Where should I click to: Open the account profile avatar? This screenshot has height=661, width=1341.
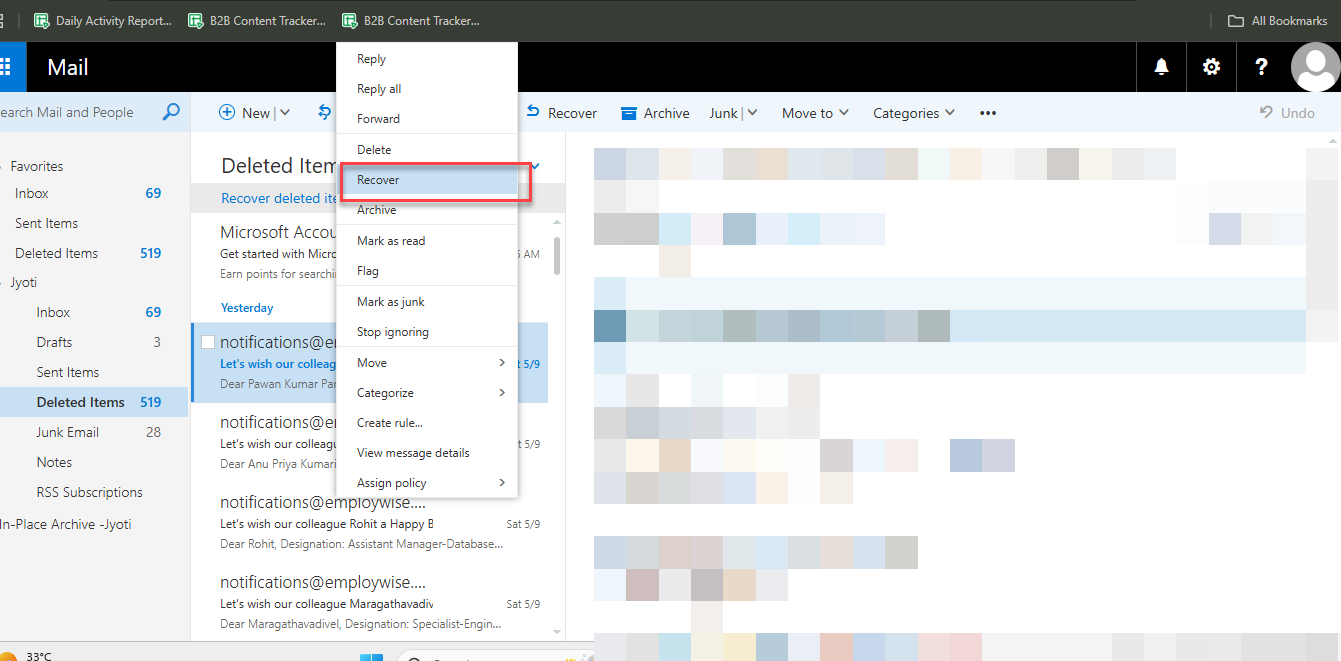(1315, 67)
